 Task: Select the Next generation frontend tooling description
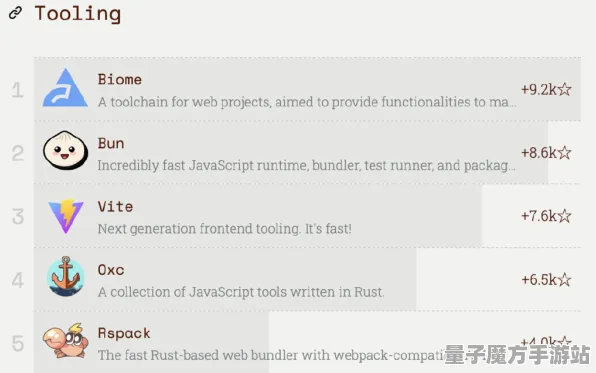(x=225, y=229)
